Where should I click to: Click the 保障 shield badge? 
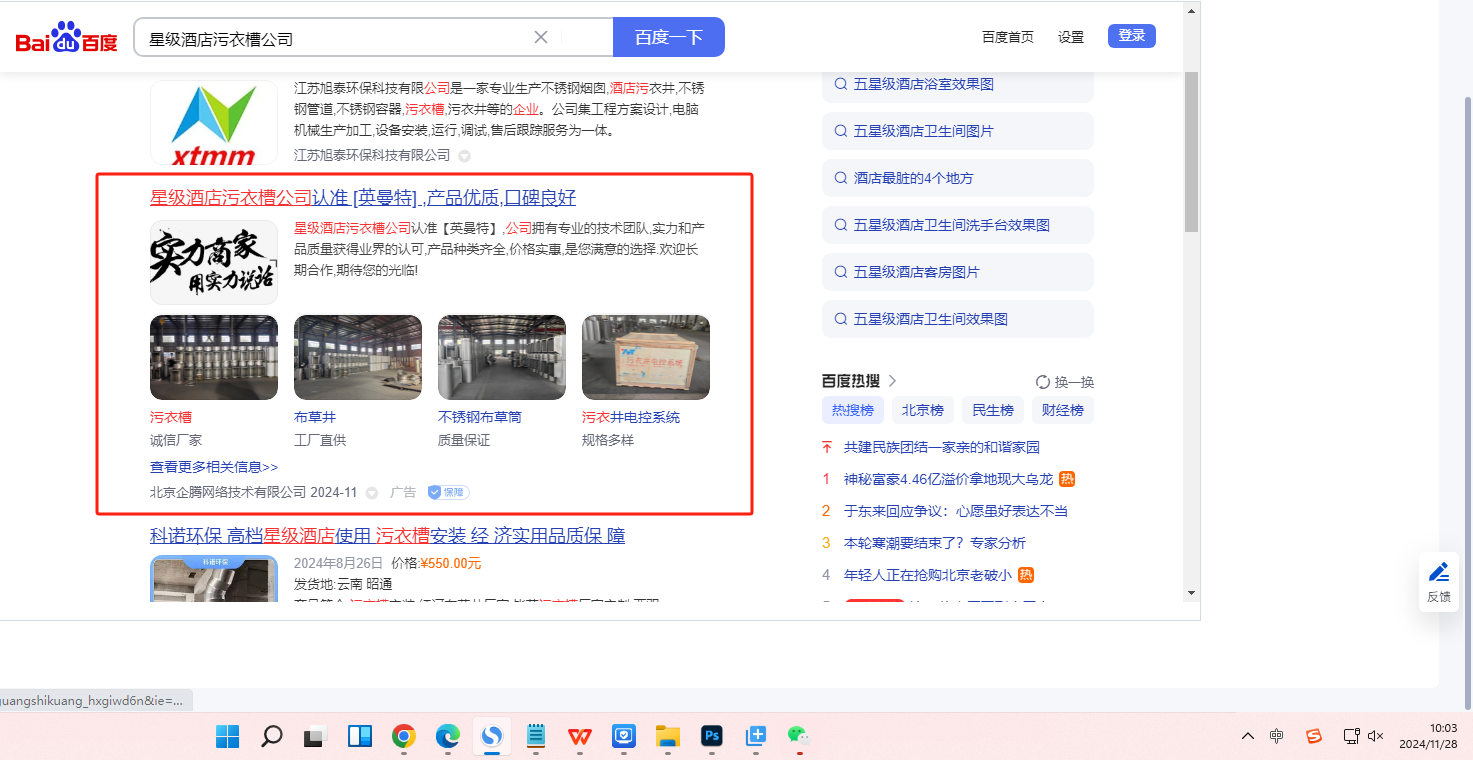448,492
